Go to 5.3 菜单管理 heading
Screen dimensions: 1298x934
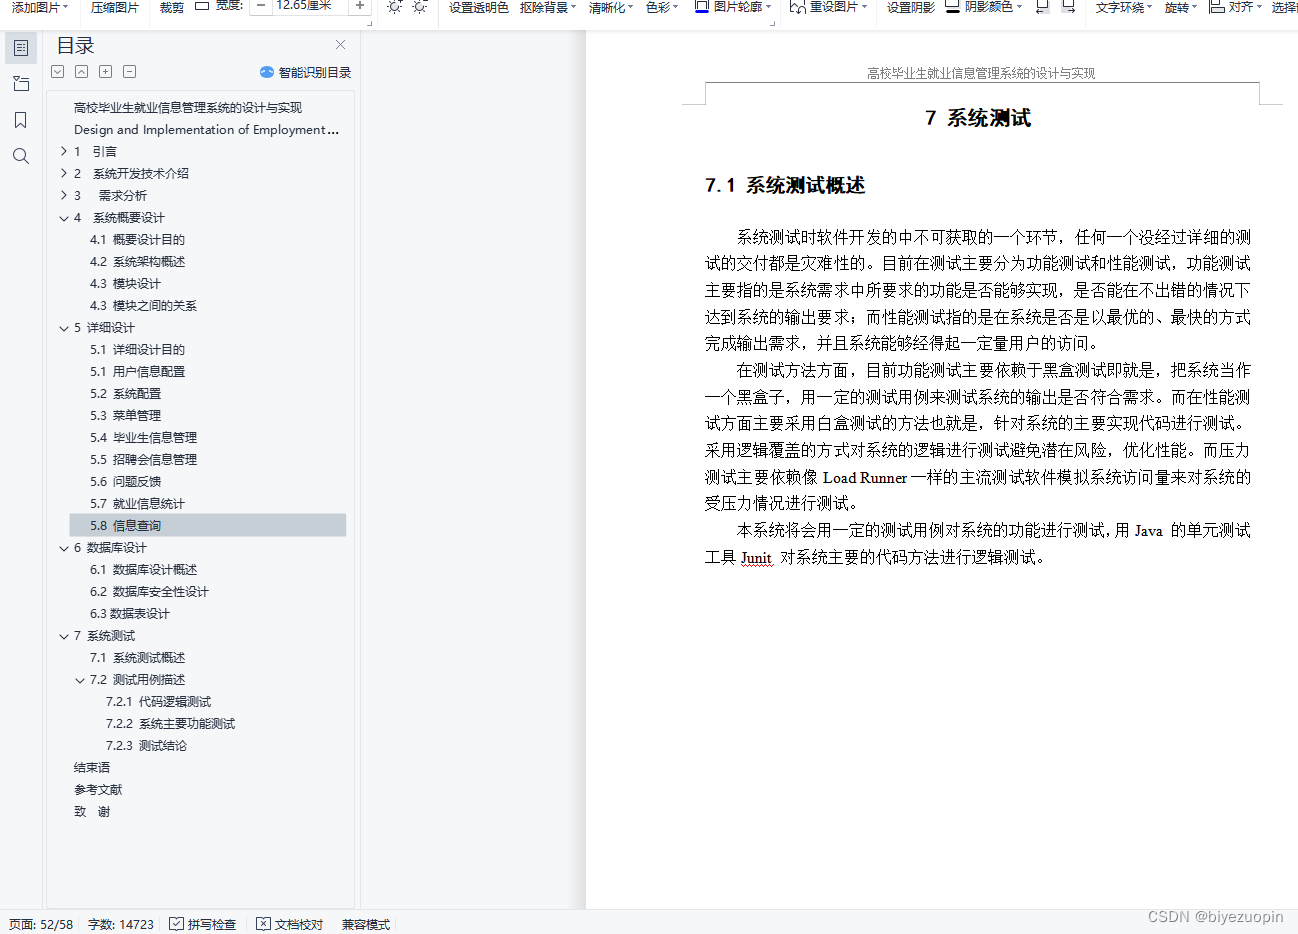pyautogui.click(x=125, y=415)
